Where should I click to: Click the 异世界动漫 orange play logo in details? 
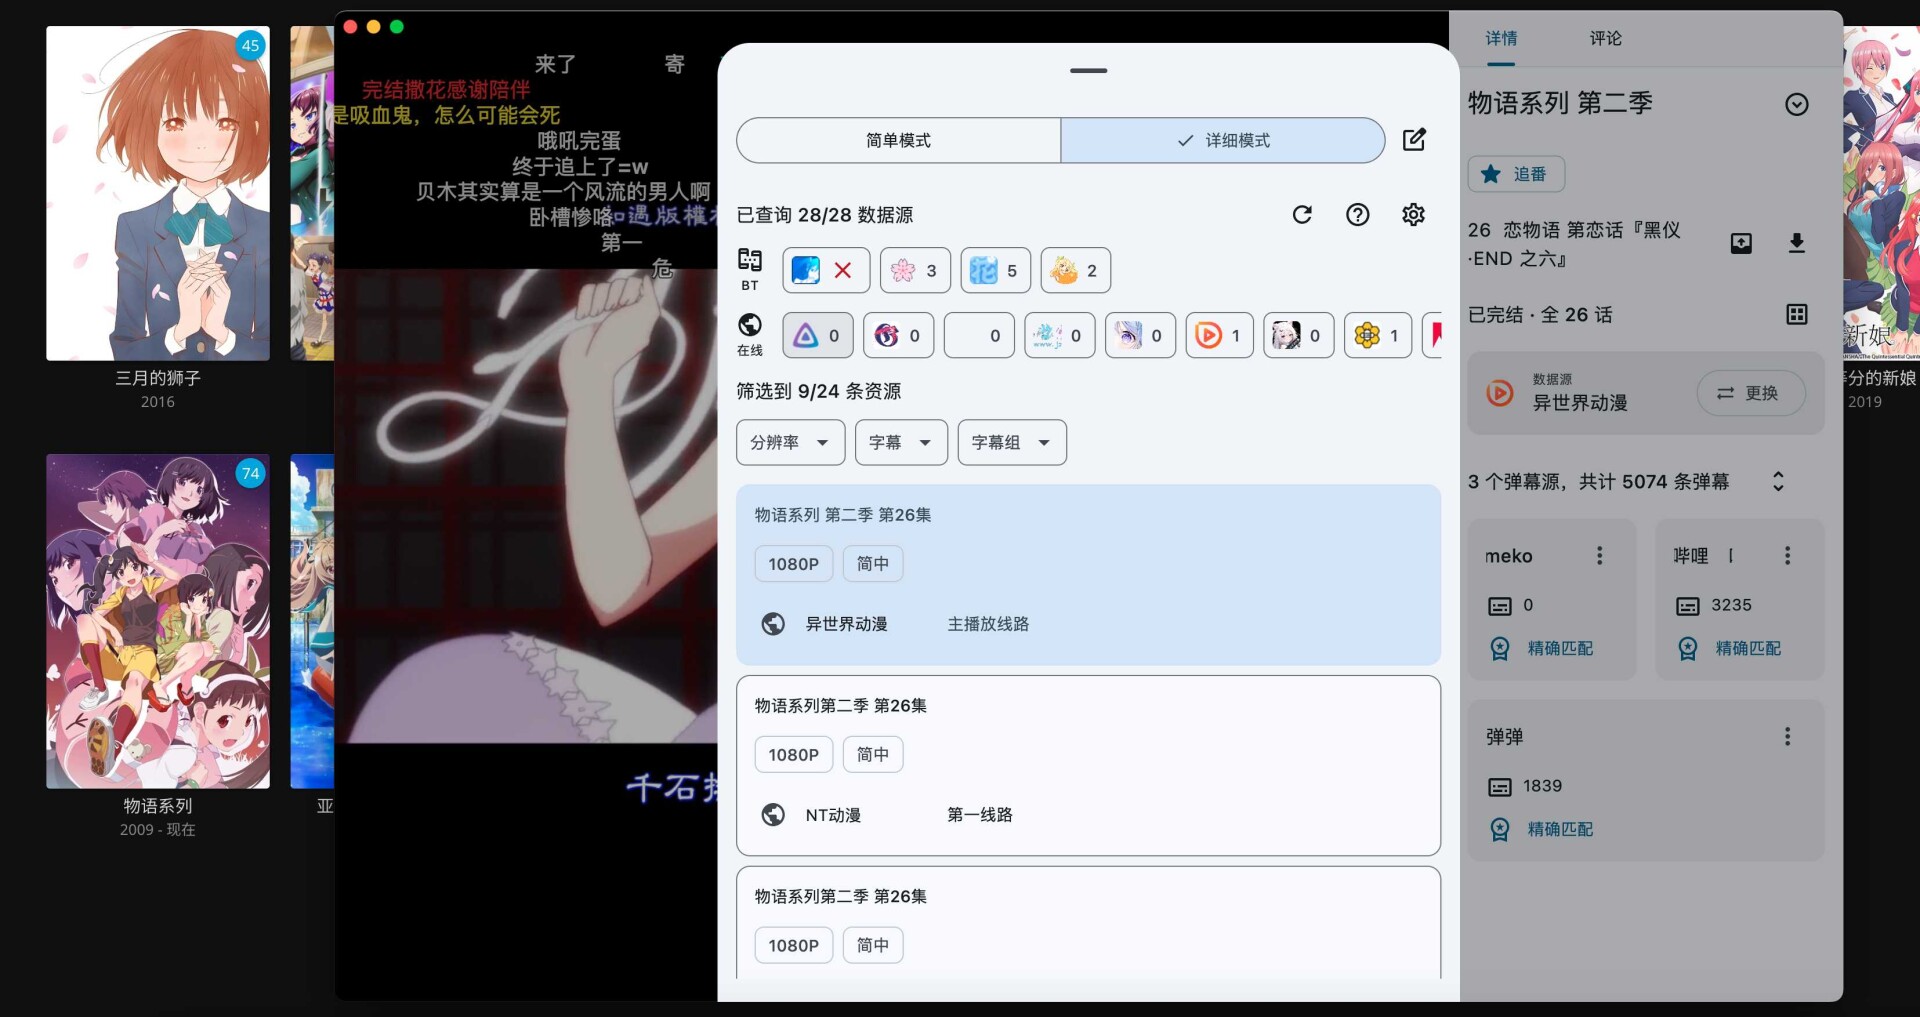pos(1500,393)
